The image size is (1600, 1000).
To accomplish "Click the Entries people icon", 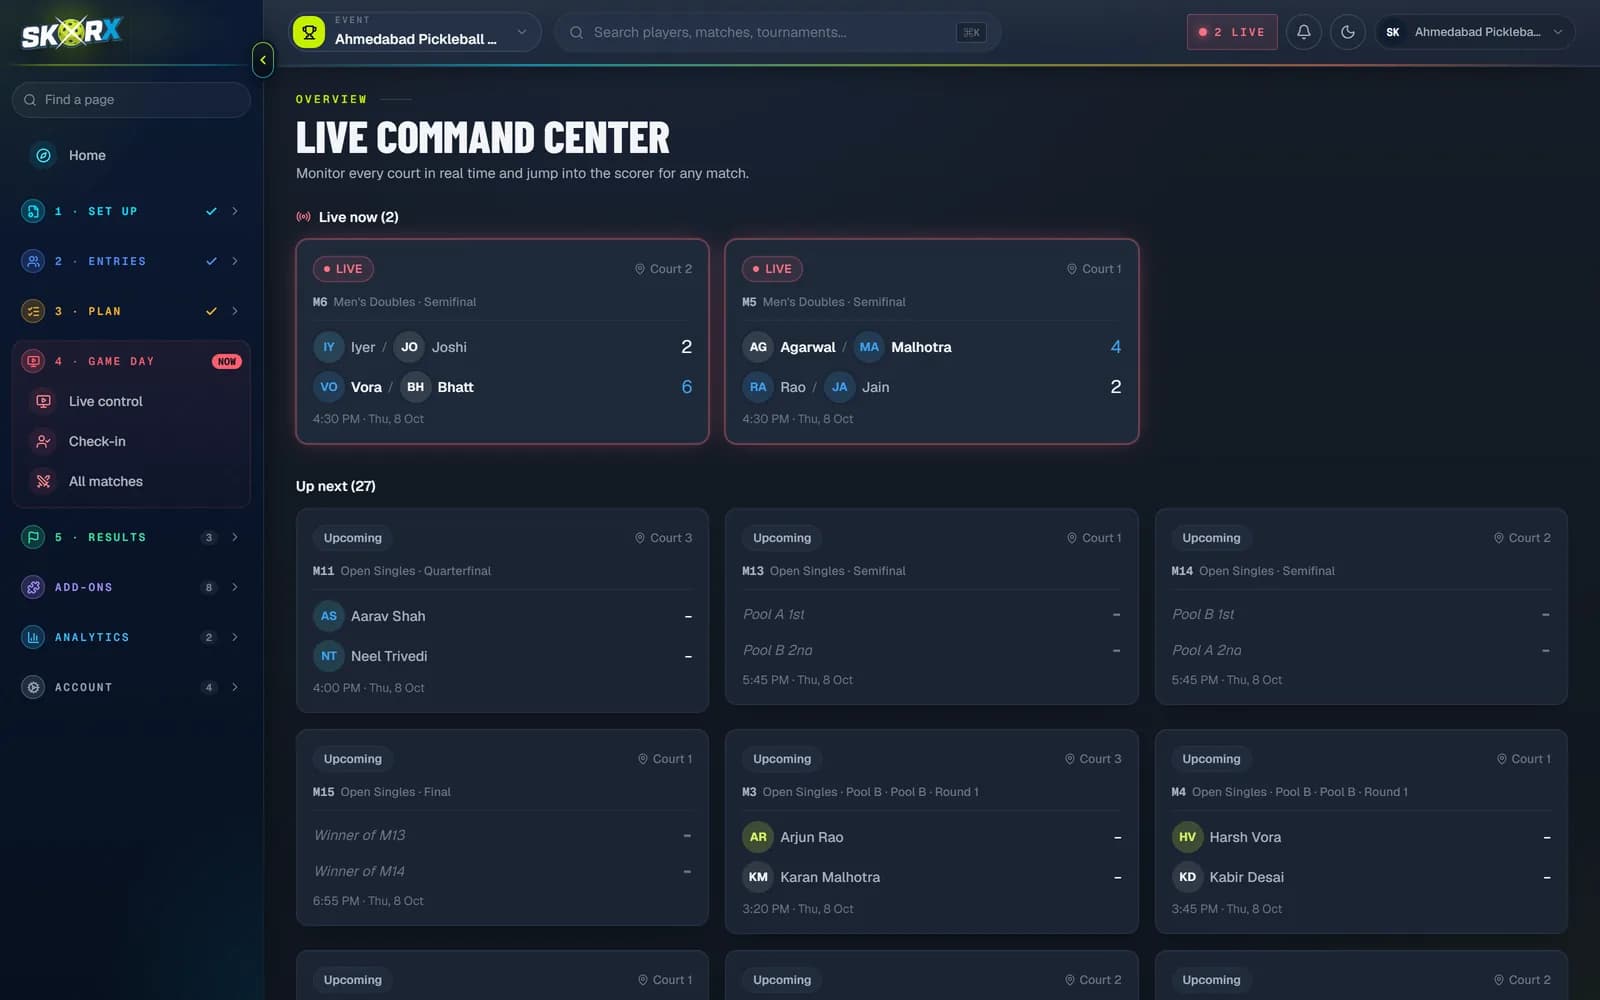I will click(33, 261).
